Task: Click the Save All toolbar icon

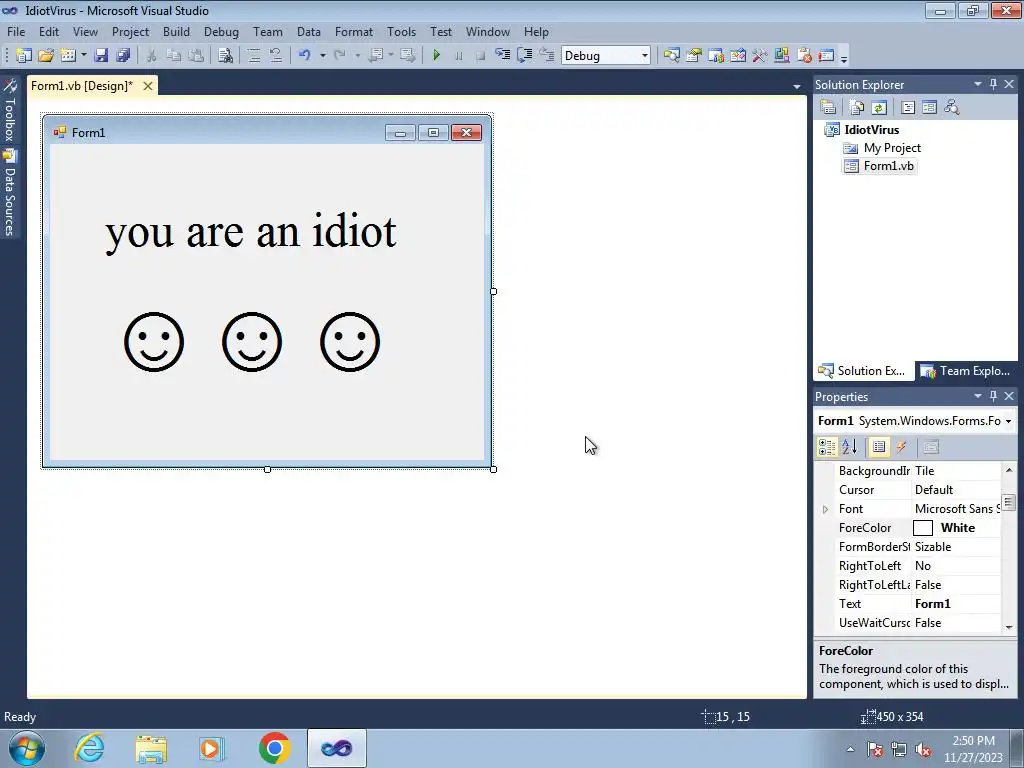Action: click(x=123, y=56)
